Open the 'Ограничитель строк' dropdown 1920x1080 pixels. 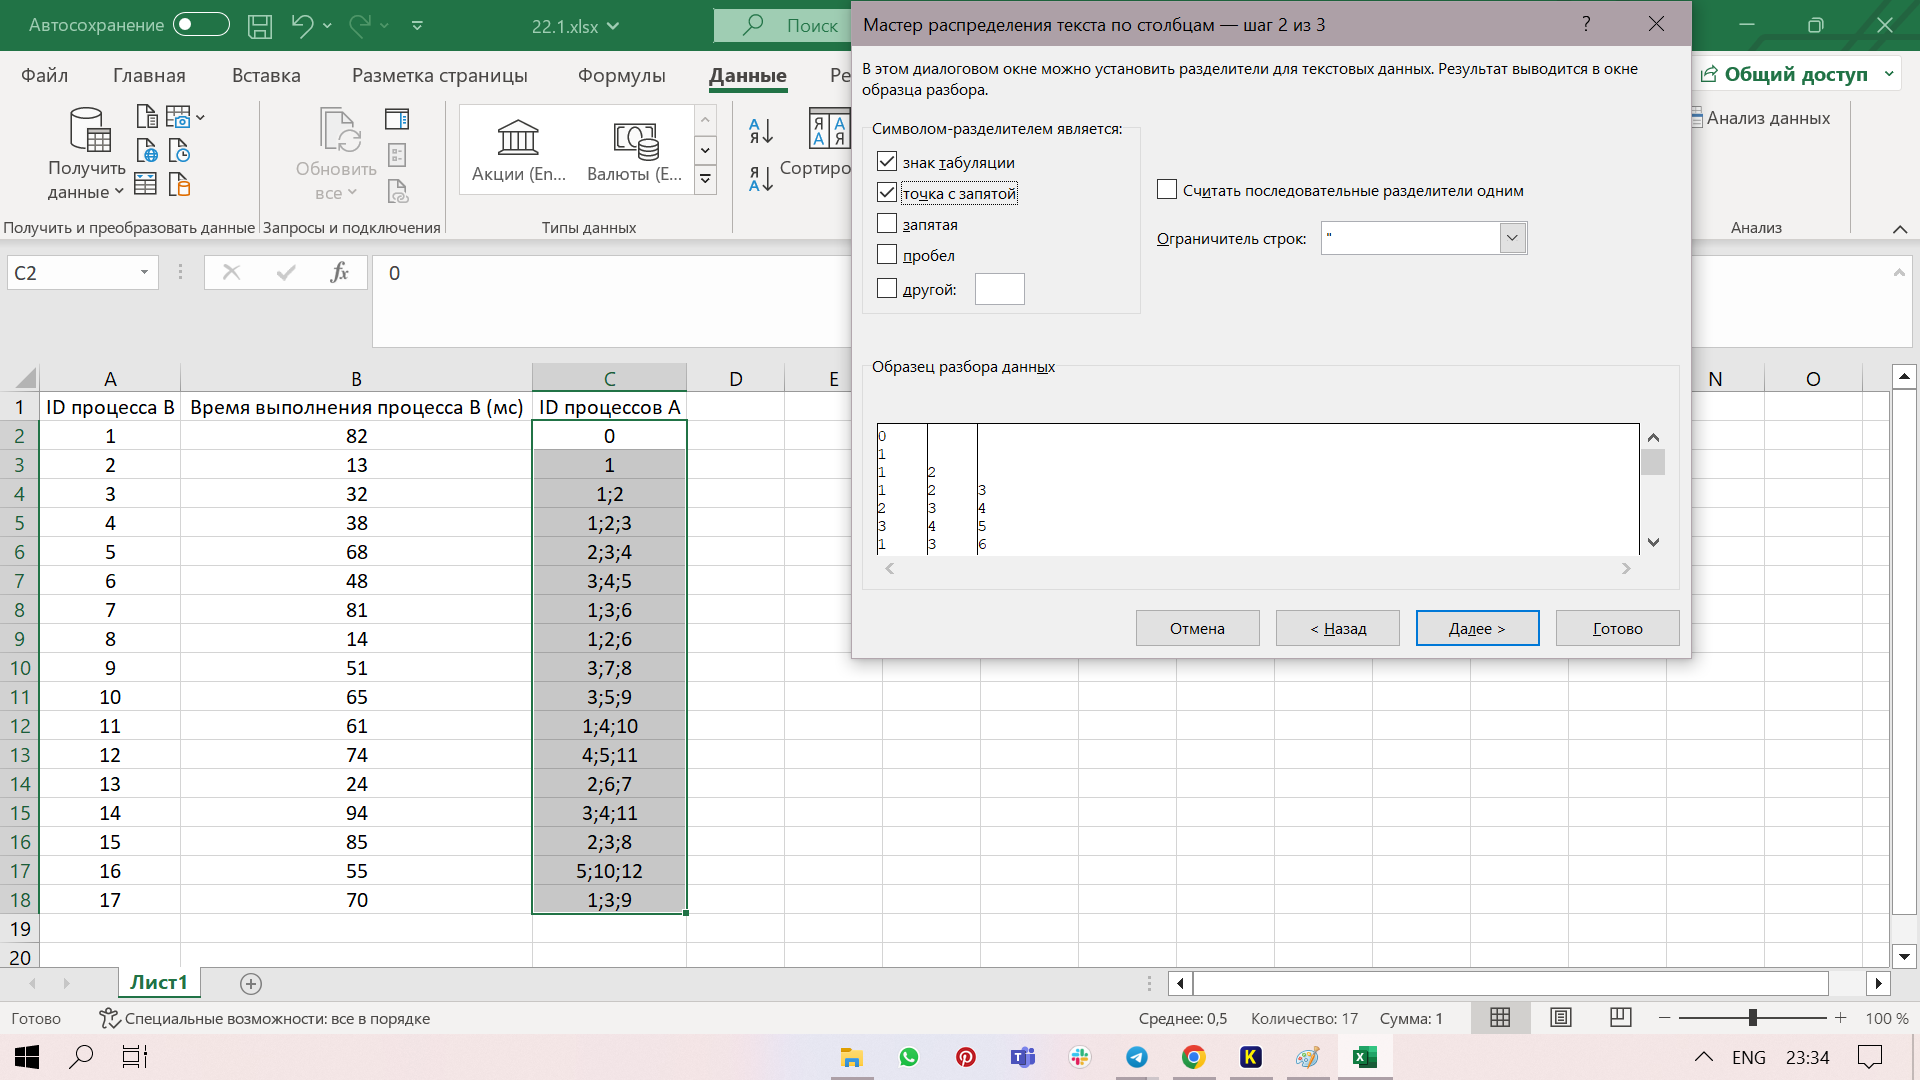(x=1512, y=238)
